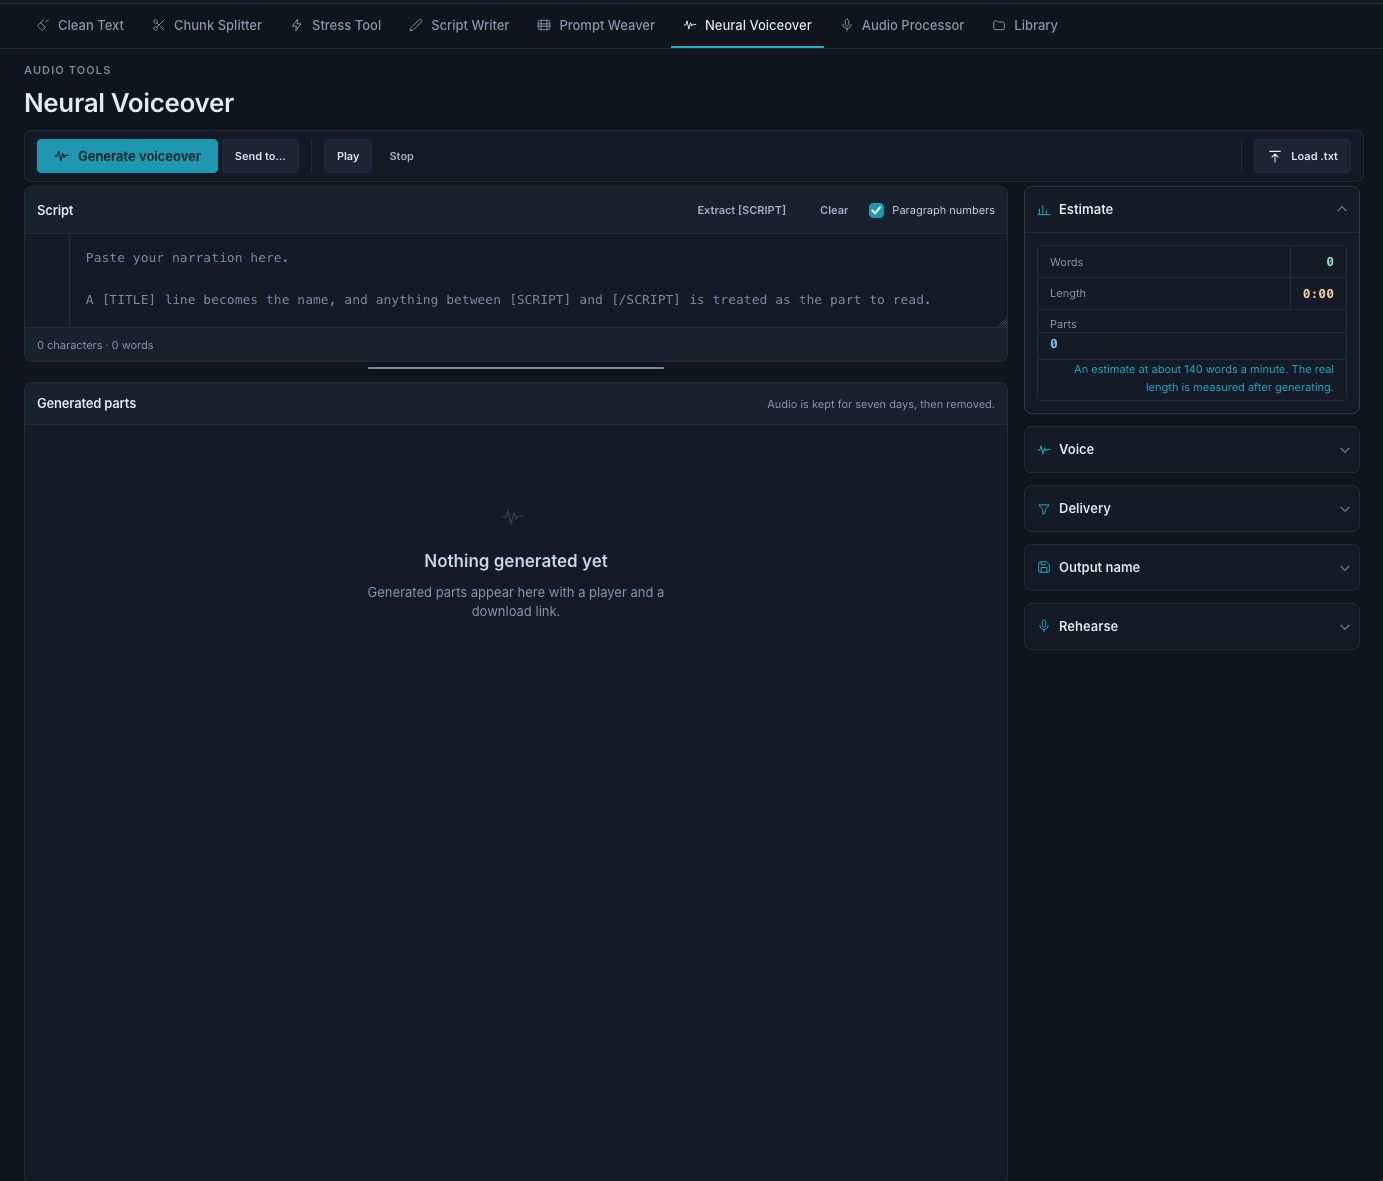Open the Audio Processor tab
The image size is (1383, 1181).
(902, 25)
